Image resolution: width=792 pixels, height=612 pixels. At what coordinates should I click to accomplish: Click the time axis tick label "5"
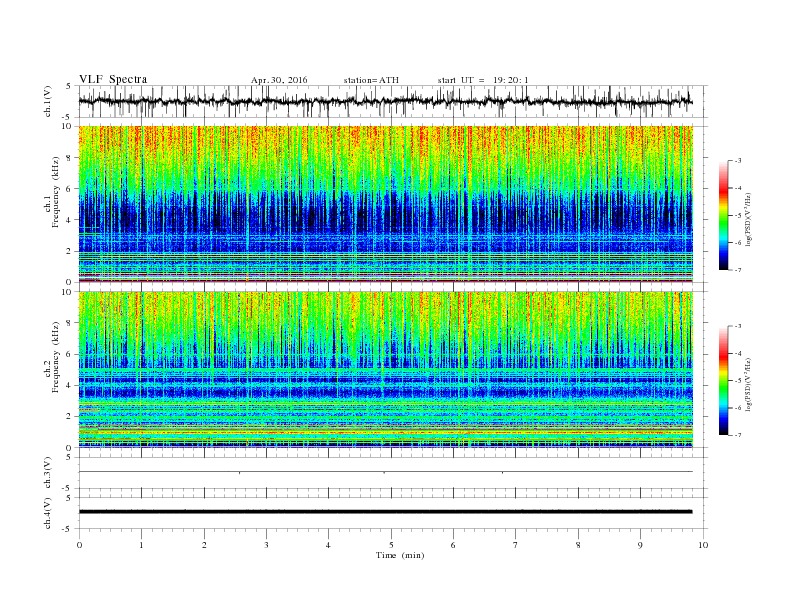click(391, 545)
